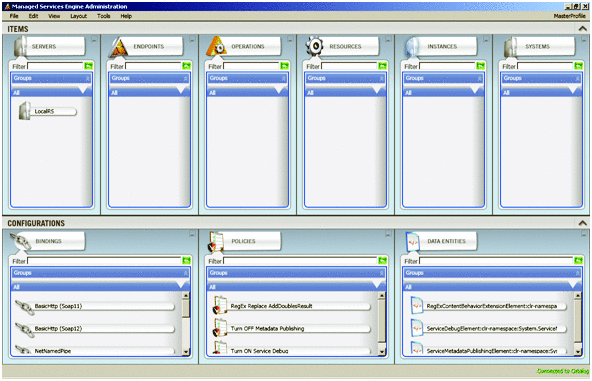Minimize the Endpoints panel
The height and width of the screenshot is (381, 592).
coord(192,39)
